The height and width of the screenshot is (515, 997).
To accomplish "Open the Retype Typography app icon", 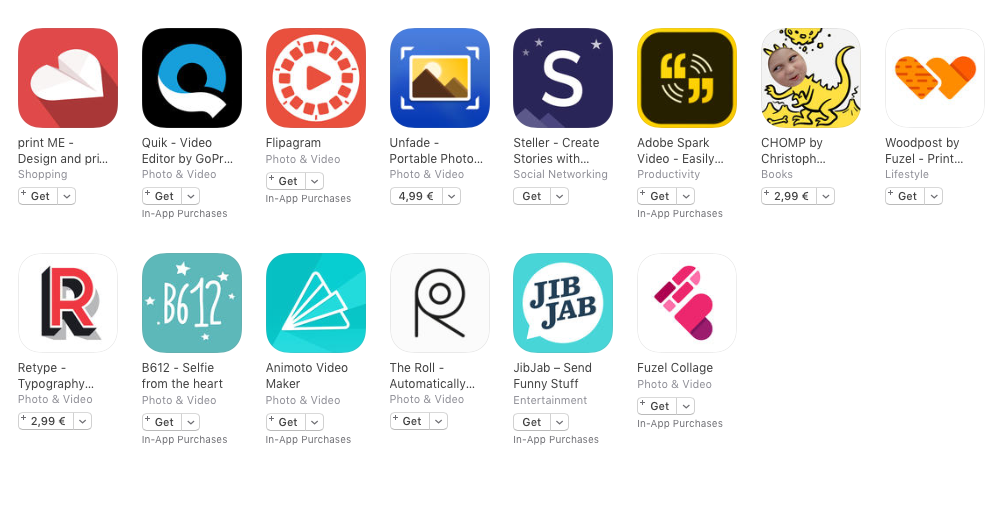I will coord(67,303).
